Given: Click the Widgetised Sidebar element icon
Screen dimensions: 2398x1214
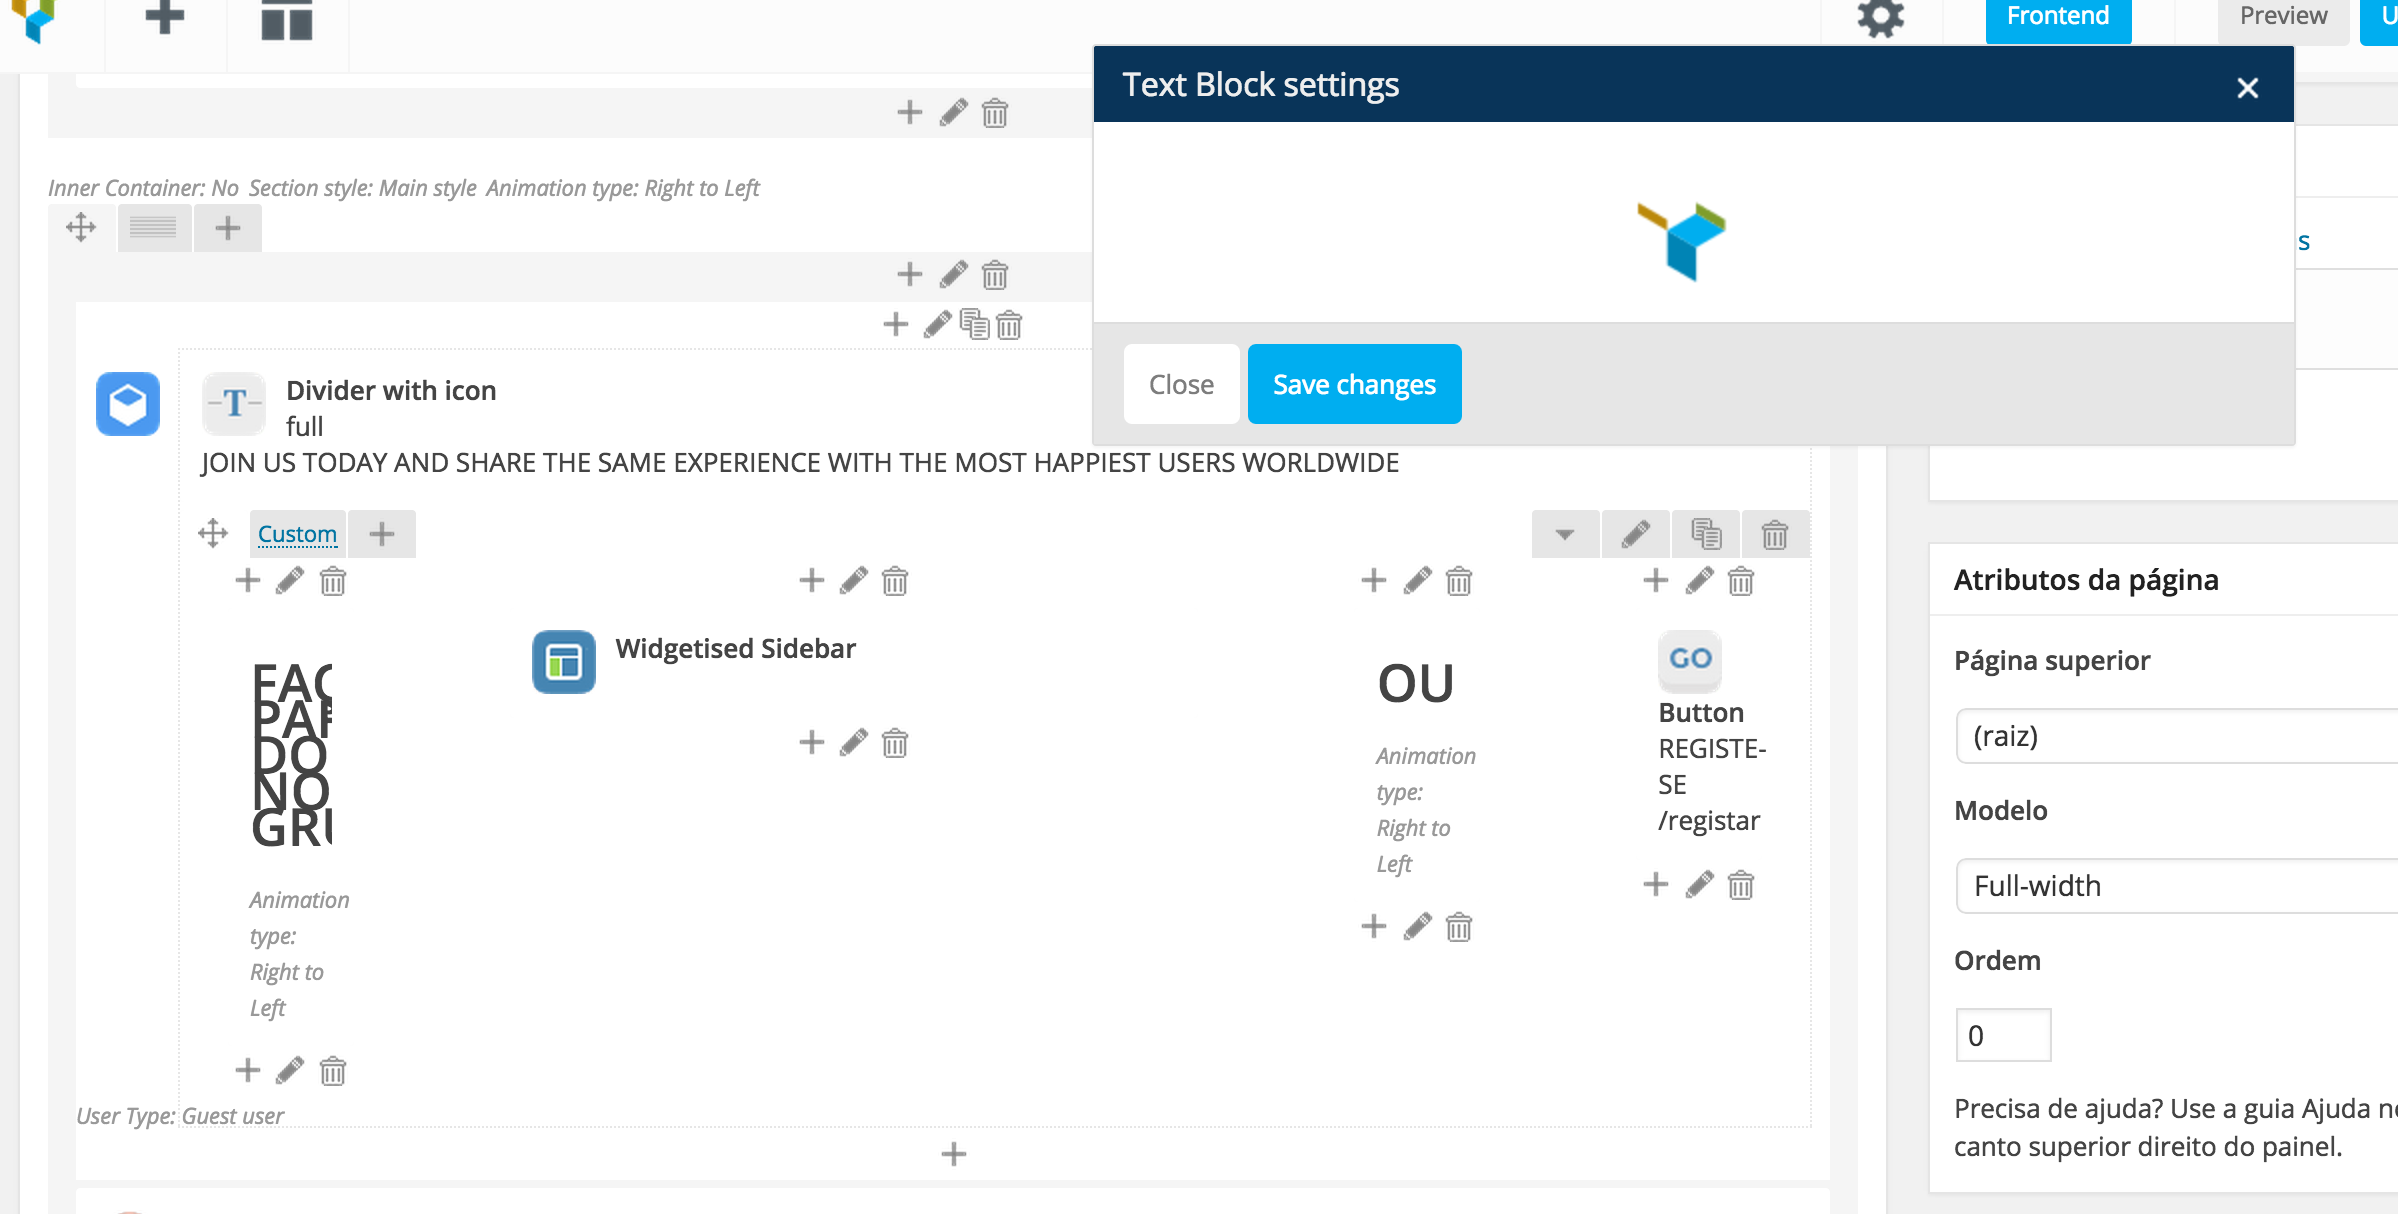Looking at the screenshot, I should (564, 662).
